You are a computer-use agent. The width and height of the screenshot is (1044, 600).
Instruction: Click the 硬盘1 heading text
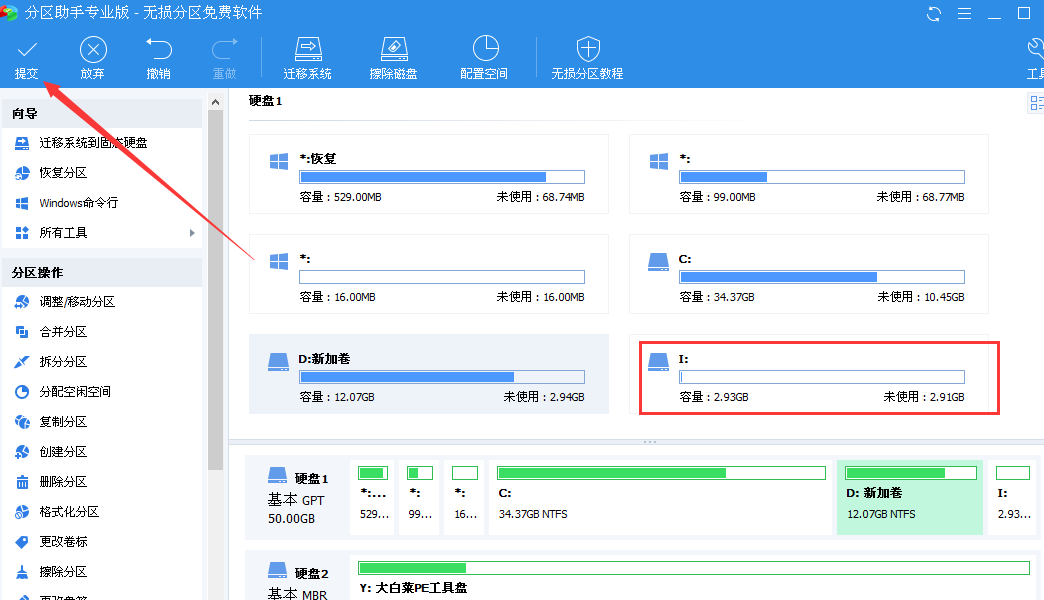pyautogui.click(x=266, y=101)
